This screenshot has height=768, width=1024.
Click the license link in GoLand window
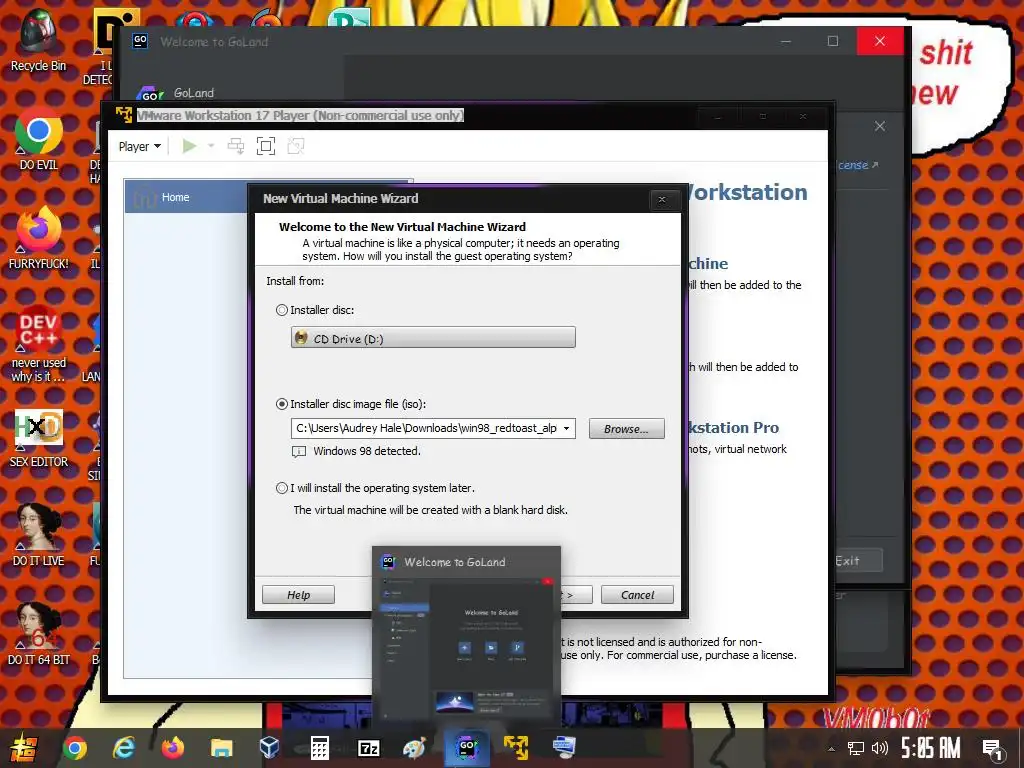coord(857,165)
